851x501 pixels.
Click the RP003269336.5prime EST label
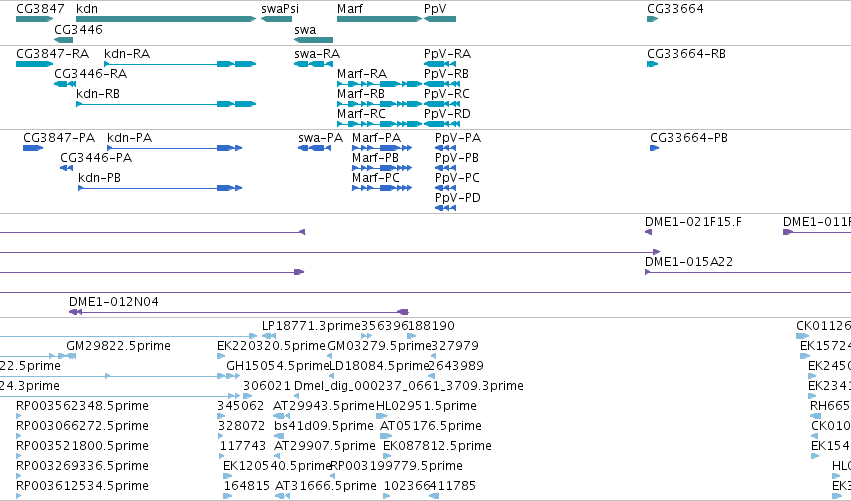click(x=82, y=466)
